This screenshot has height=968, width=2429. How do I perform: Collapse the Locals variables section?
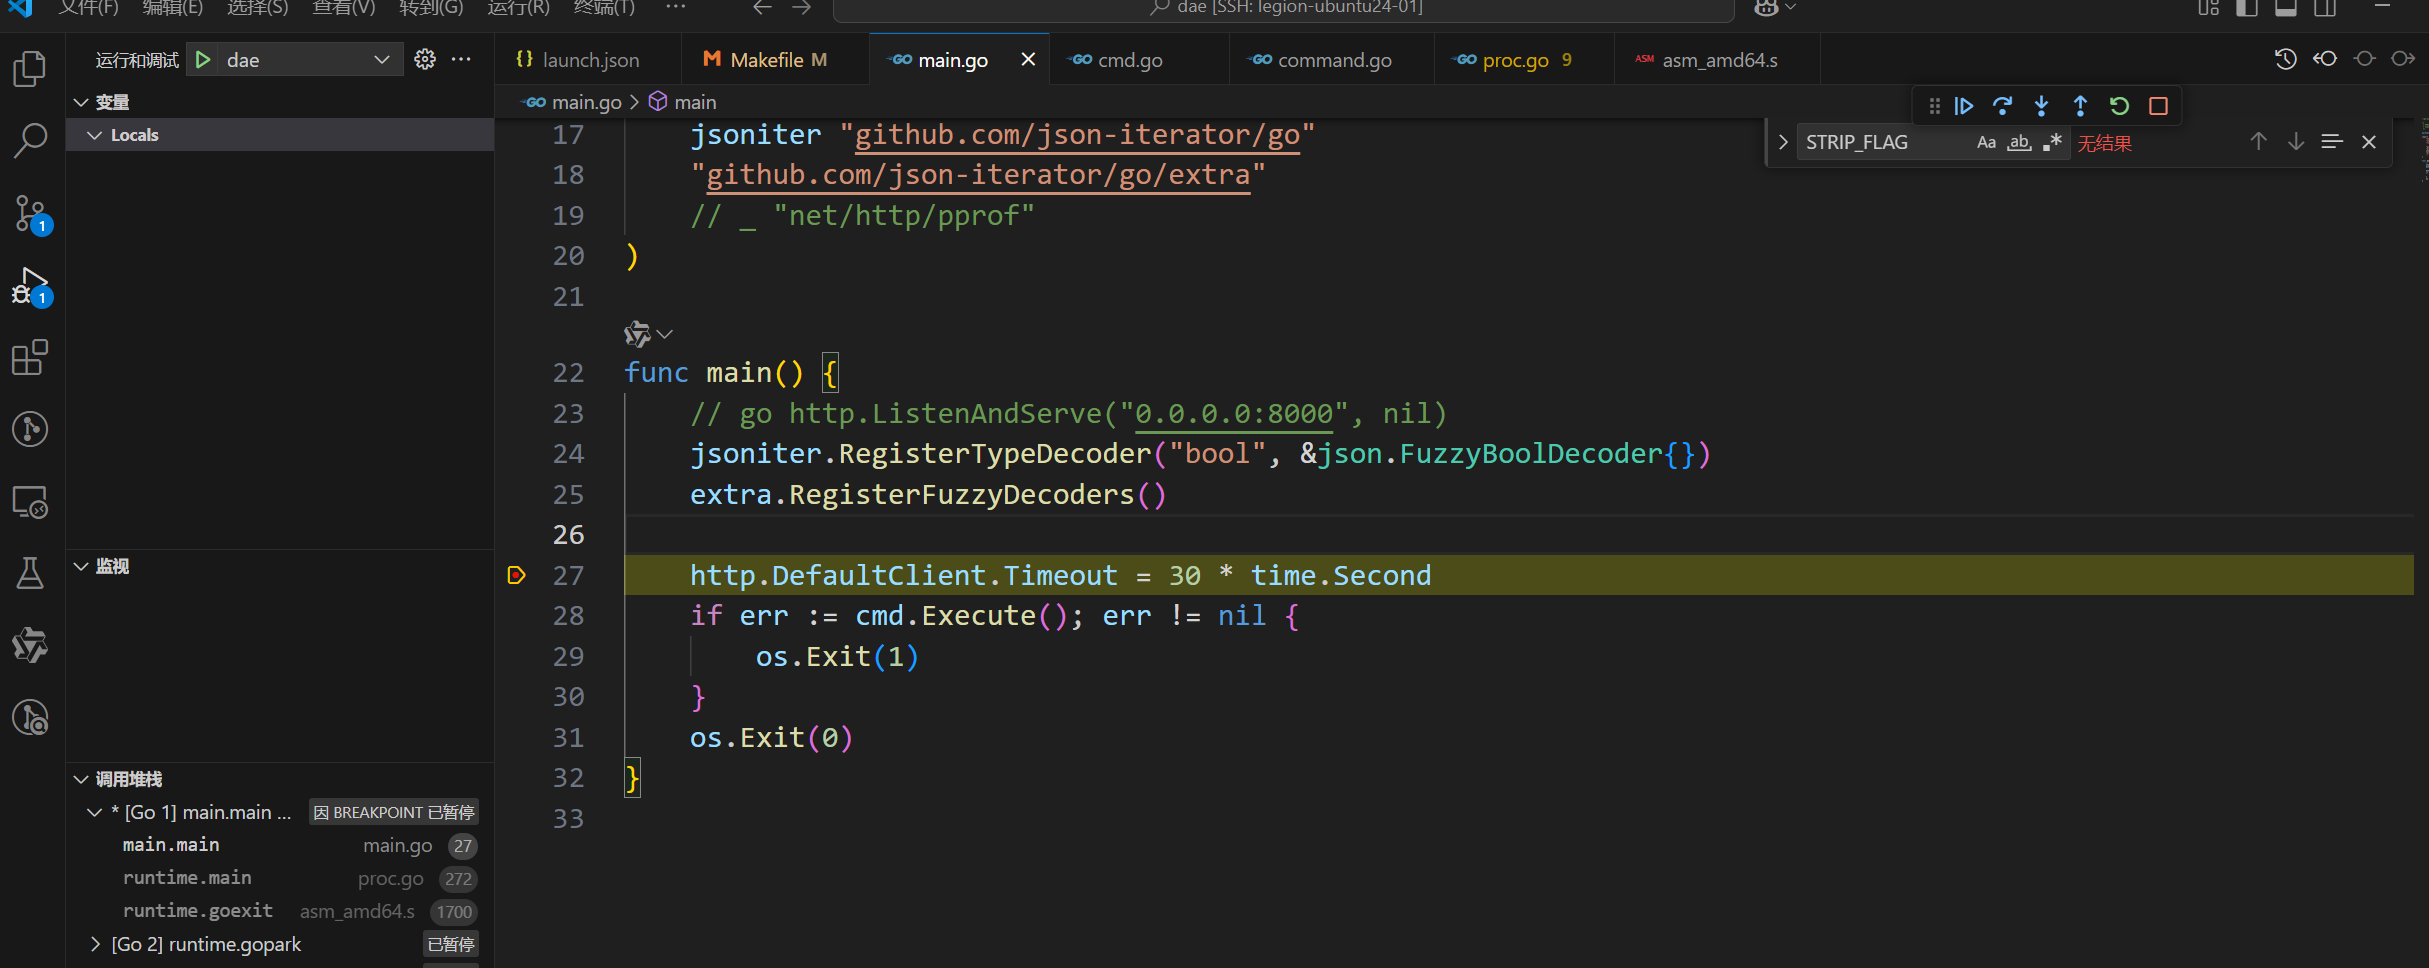pyautogui.click(x=95, y=135)
